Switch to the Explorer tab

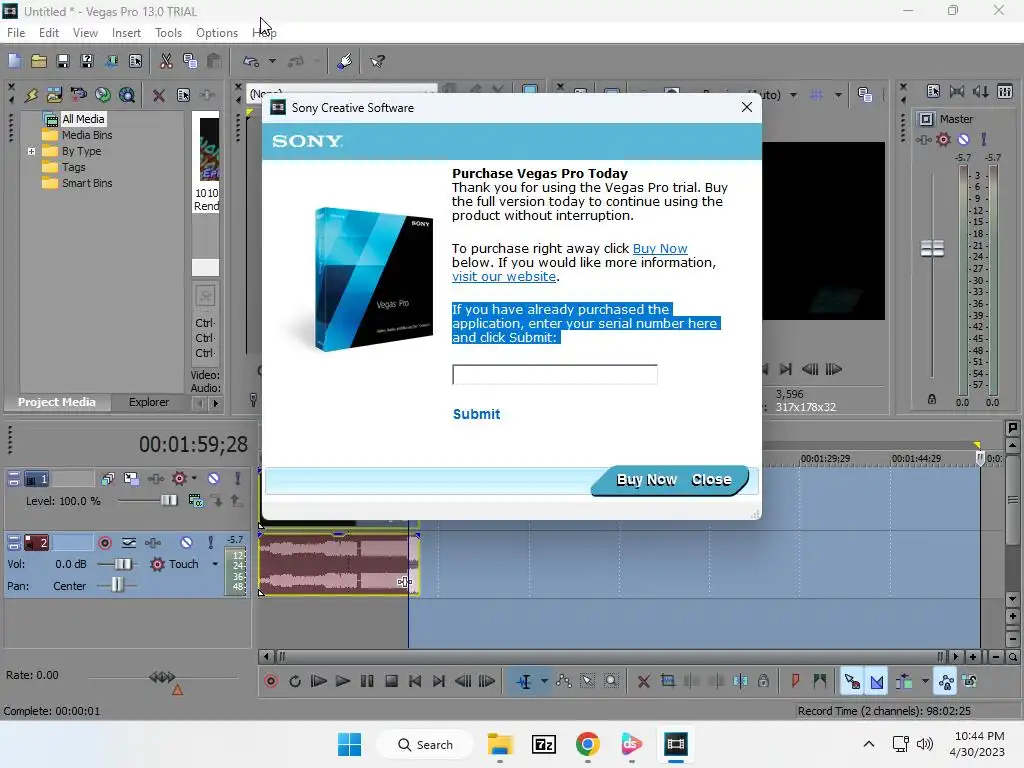[x=149, y=402]
